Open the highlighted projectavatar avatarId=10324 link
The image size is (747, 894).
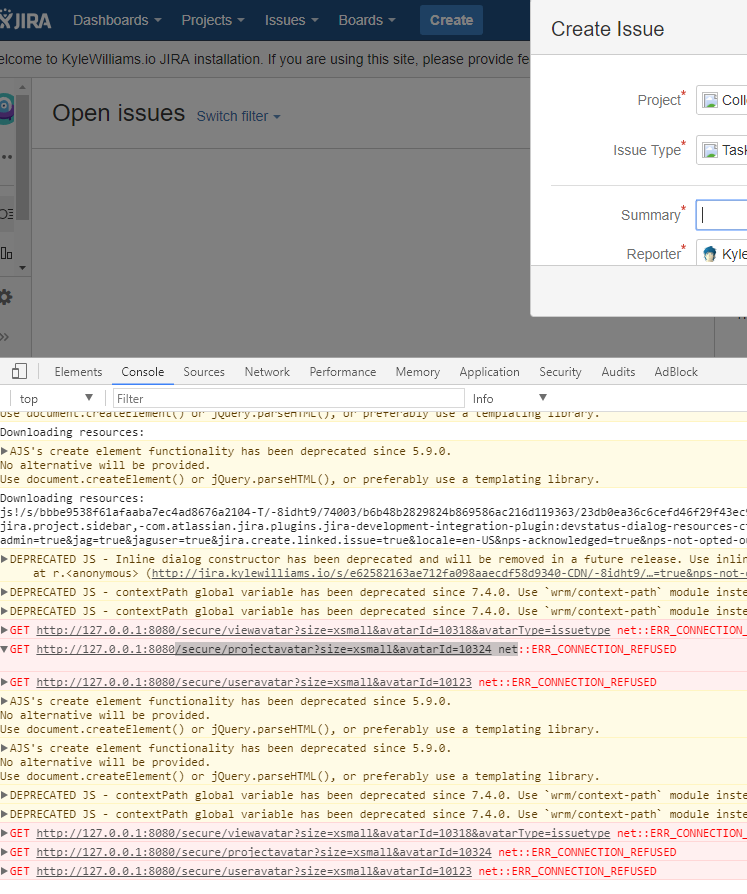263,649
